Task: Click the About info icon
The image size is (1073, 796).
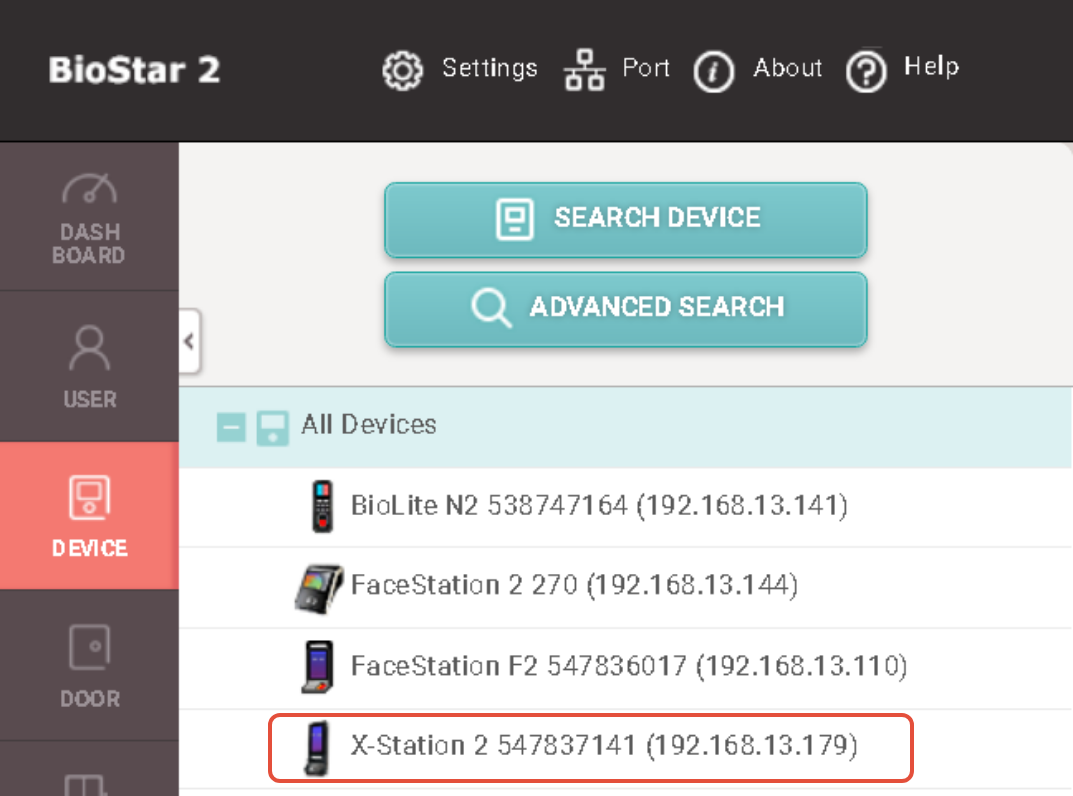Action: click(x=714, y=72)
